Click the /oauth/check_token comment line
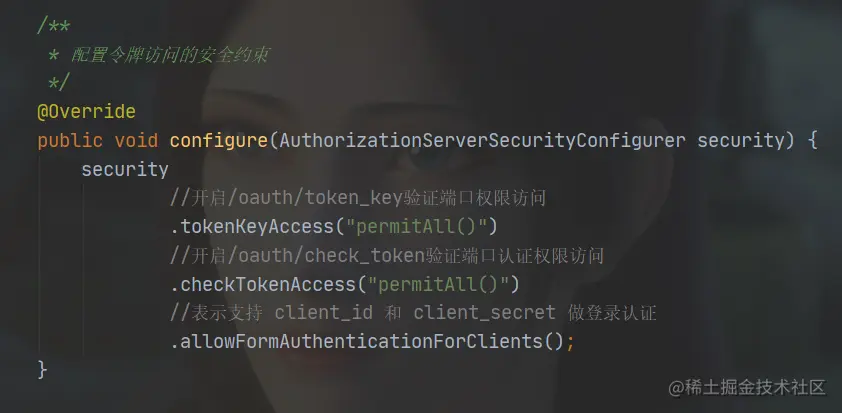Image resolution: width=842 pixels, height=413 pixels. coord(387,256)
